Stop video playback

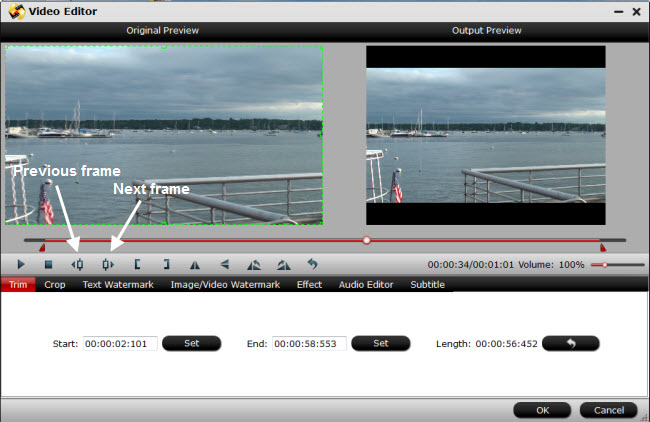49,264
